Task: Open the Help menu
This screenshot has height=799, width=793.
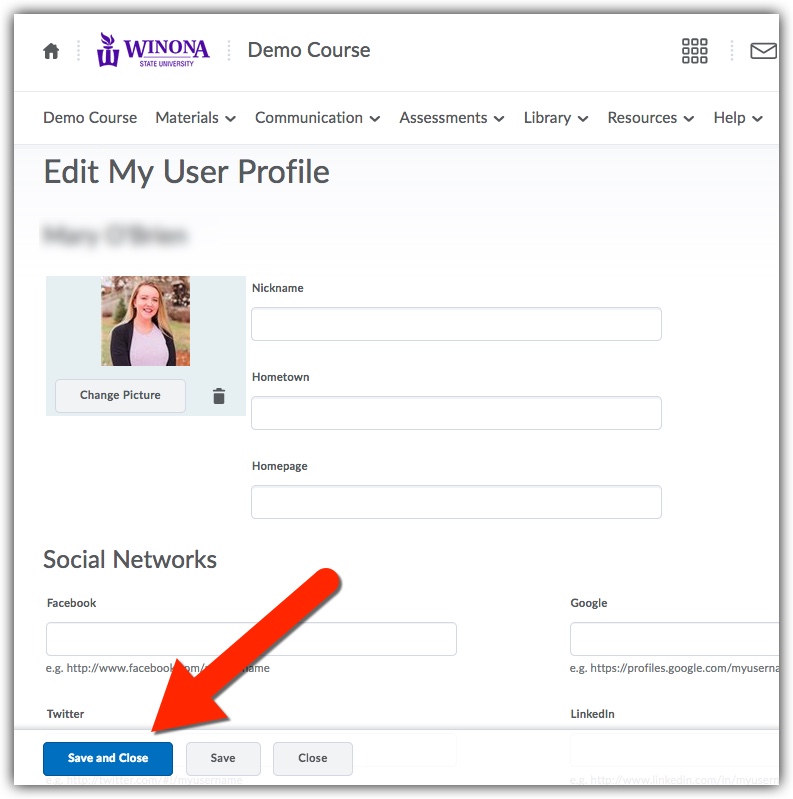Action: click(738, 118)
